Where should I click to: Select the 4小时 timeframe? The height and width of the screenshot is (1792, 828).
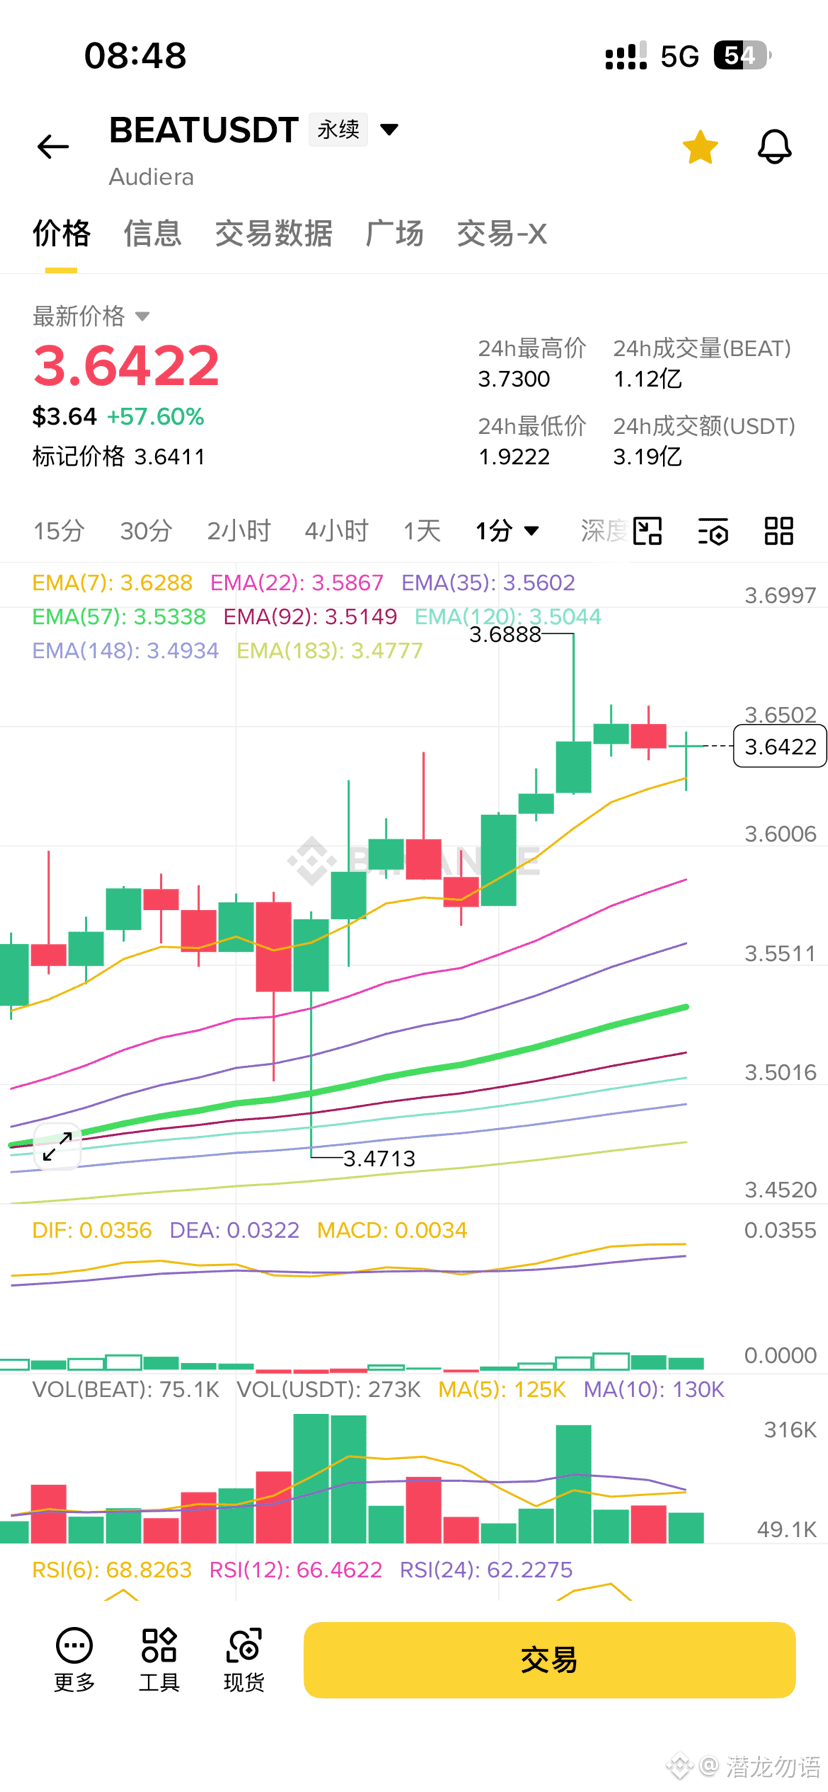(336, 531)
